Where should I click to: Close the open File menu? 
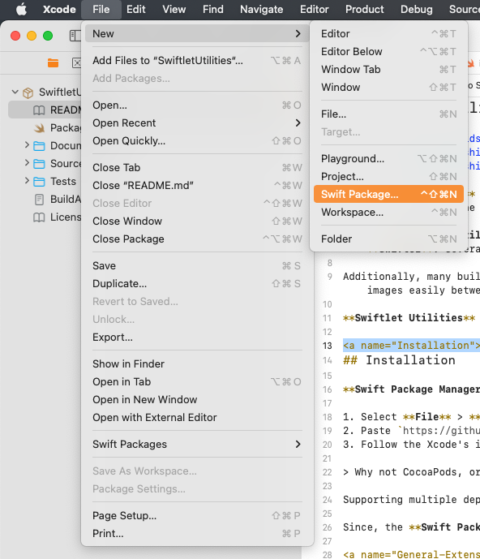[101, 9]
